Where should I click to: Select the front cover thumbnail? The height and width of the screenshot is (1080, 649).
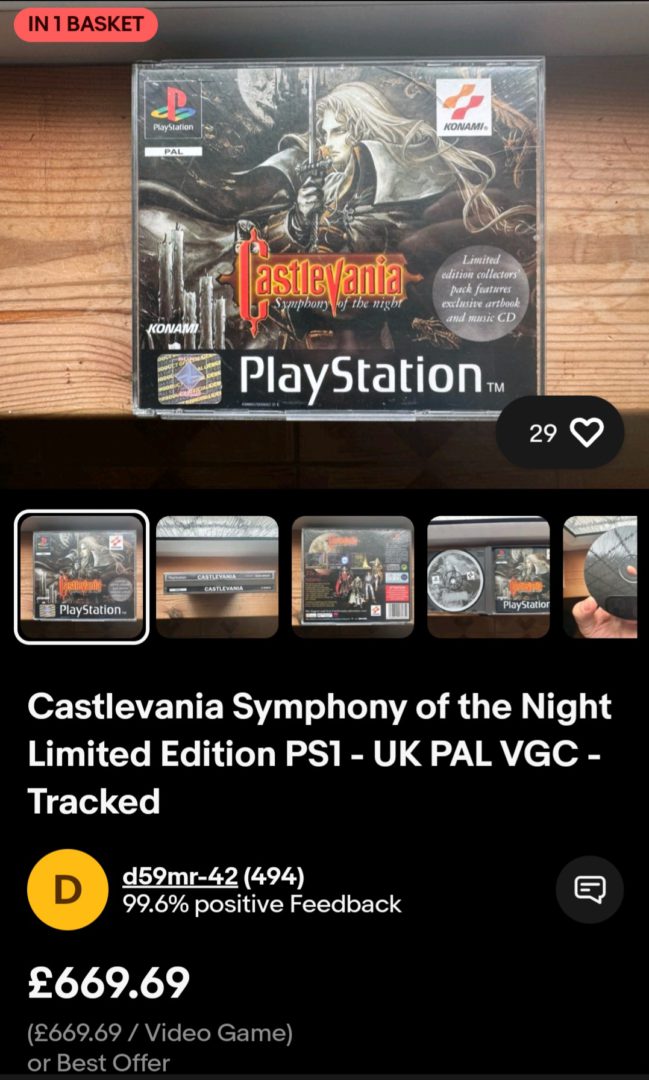coord(81,577)
